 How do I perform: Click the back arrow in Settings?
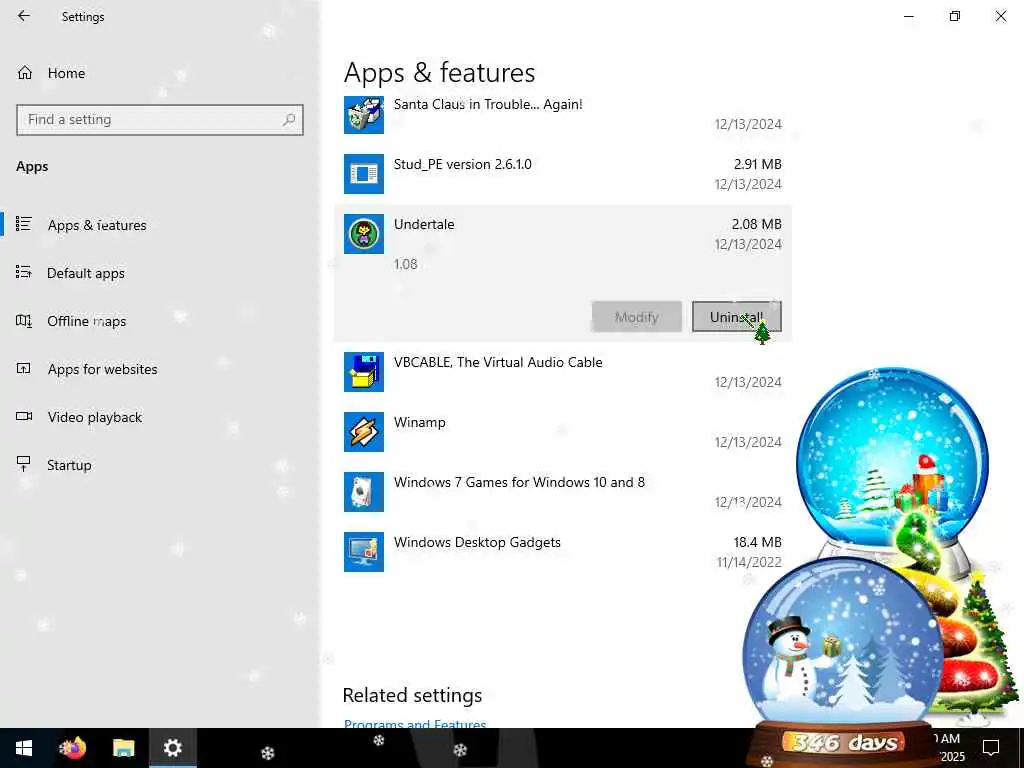point(24,16)
